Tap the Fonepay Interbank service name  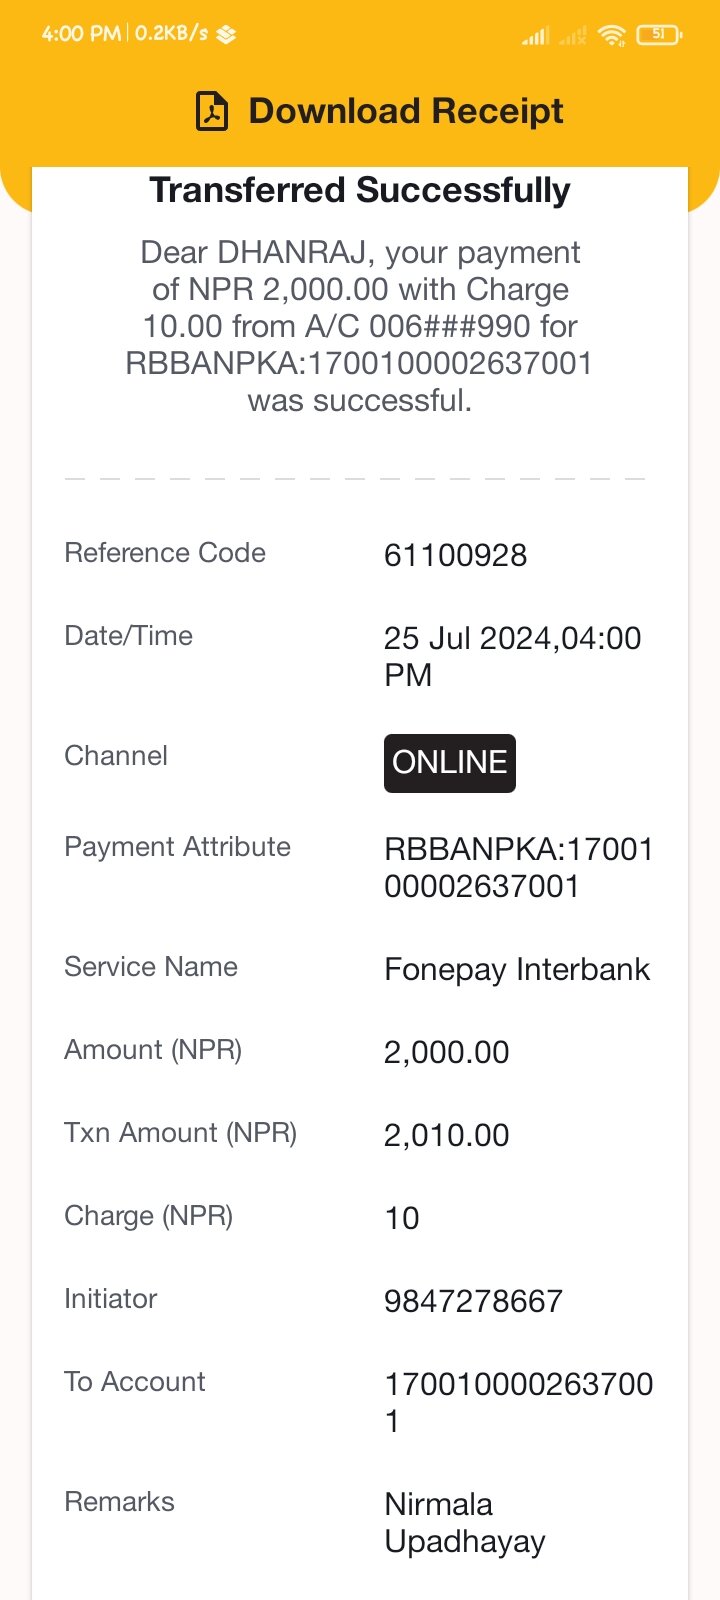click(517, 969)
